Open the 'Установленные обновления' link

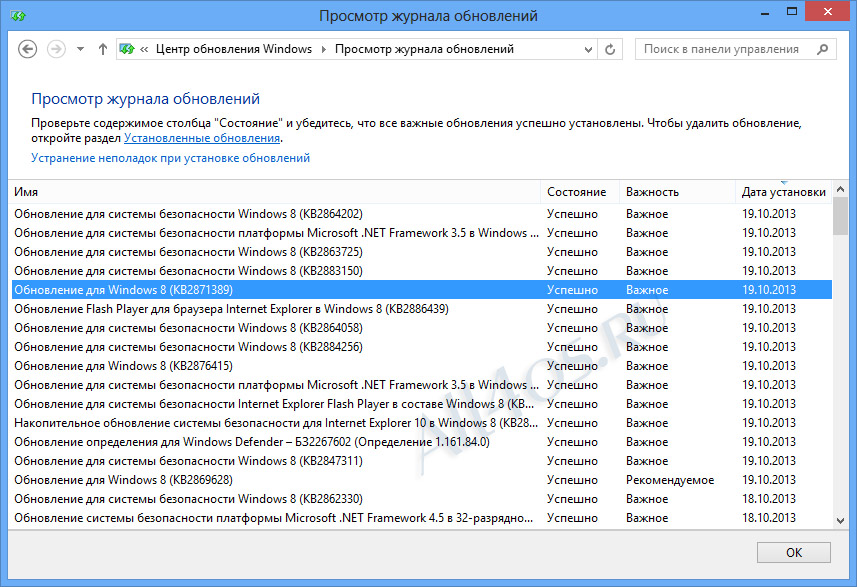click(x=202, y=138)
